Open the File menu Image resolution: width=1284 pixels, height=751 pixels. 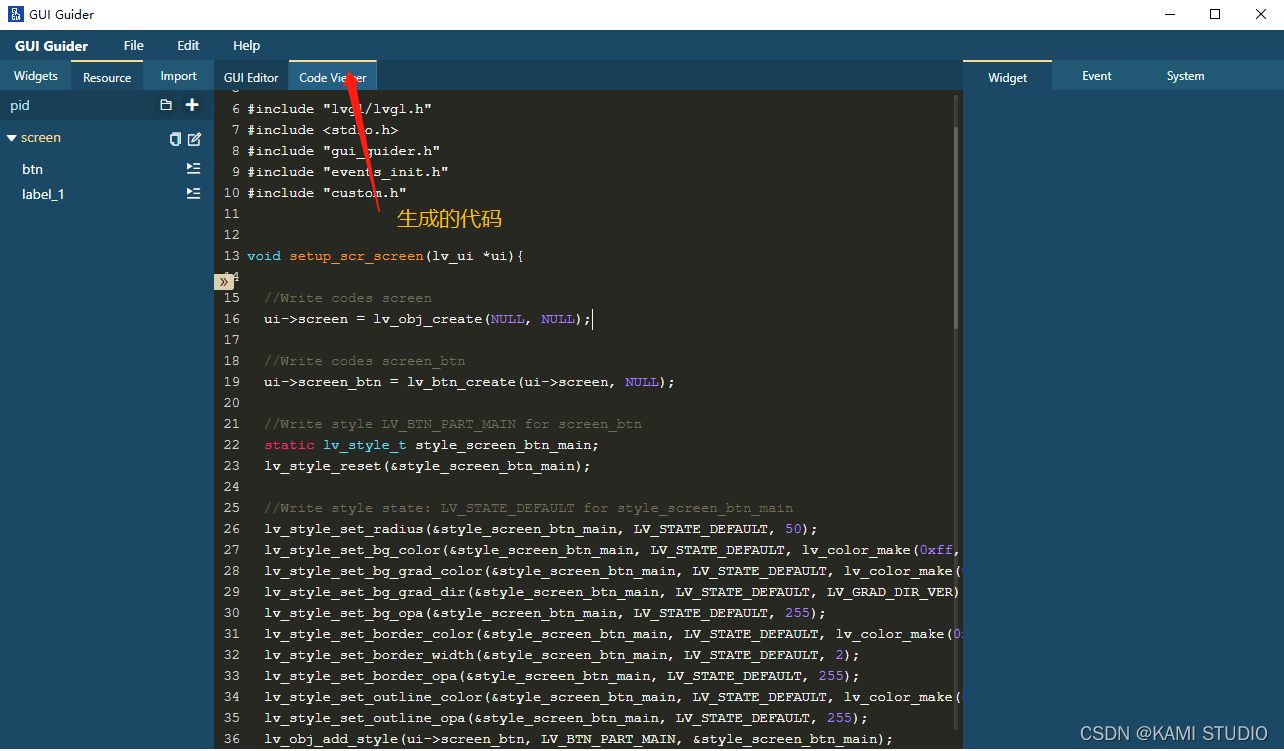134,46
